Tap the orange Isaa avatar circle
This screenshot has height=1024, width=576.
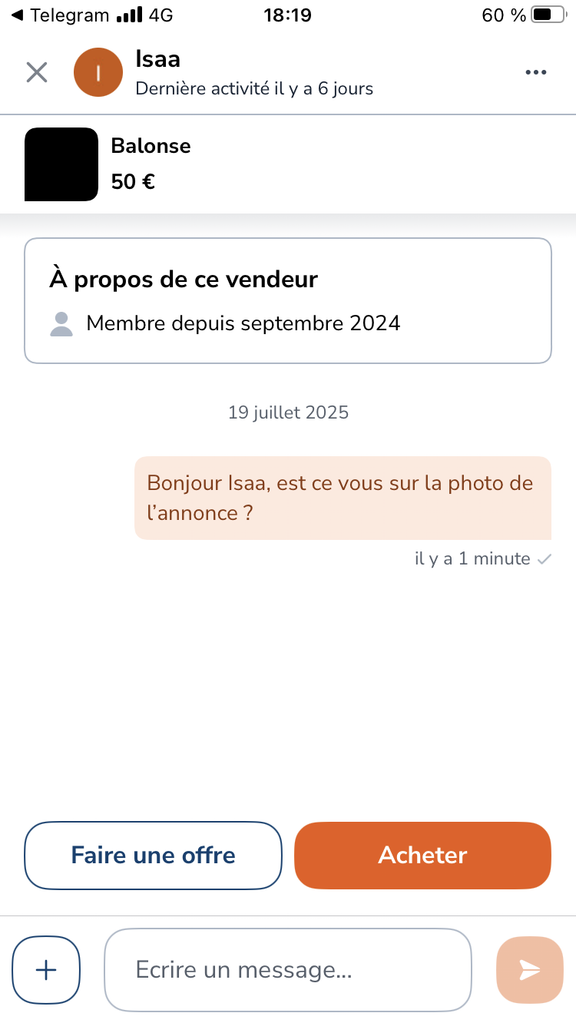pos(99,72)
